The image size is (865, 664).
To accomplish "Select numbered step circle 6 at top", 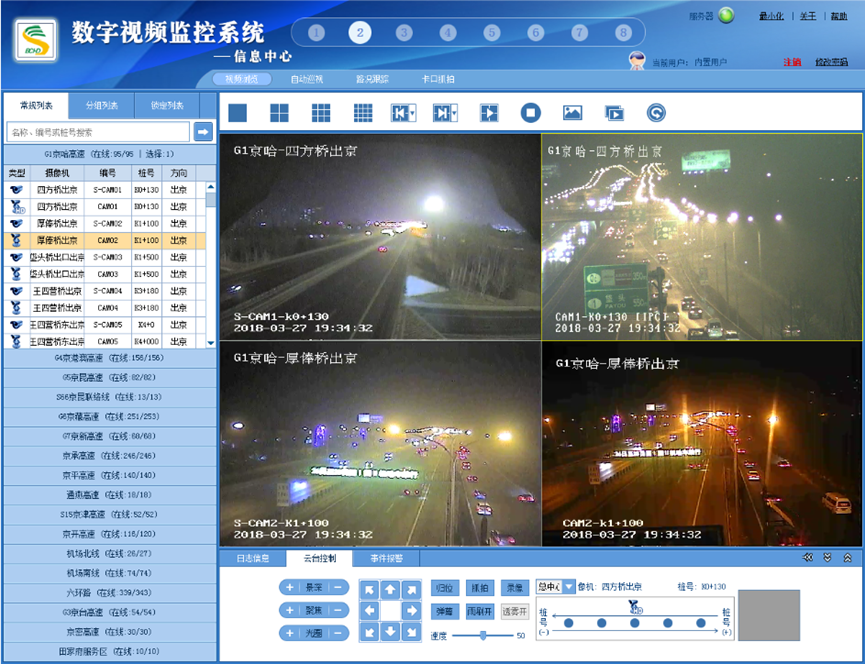I will pos(536,32).
